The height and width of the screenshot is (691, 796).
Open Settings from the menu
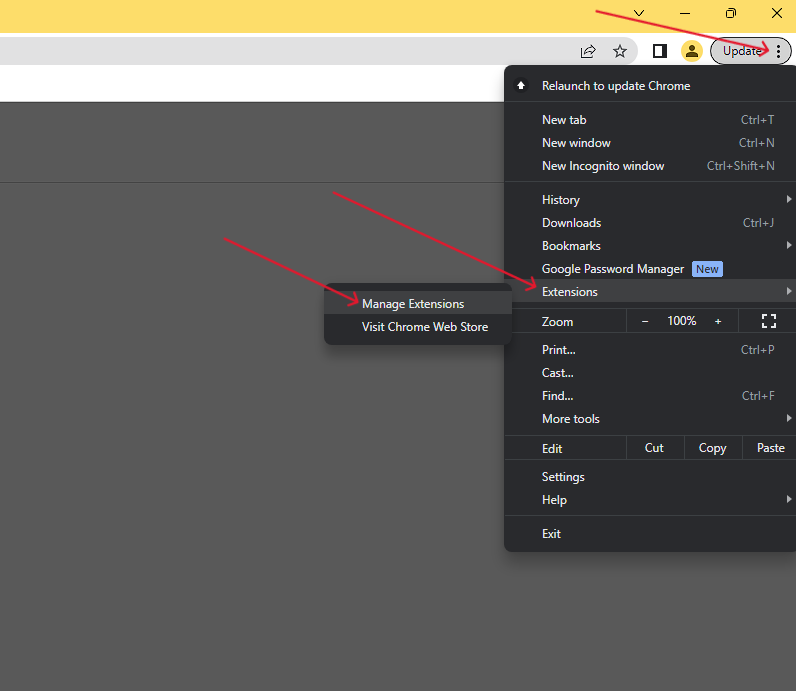(650, 477)
